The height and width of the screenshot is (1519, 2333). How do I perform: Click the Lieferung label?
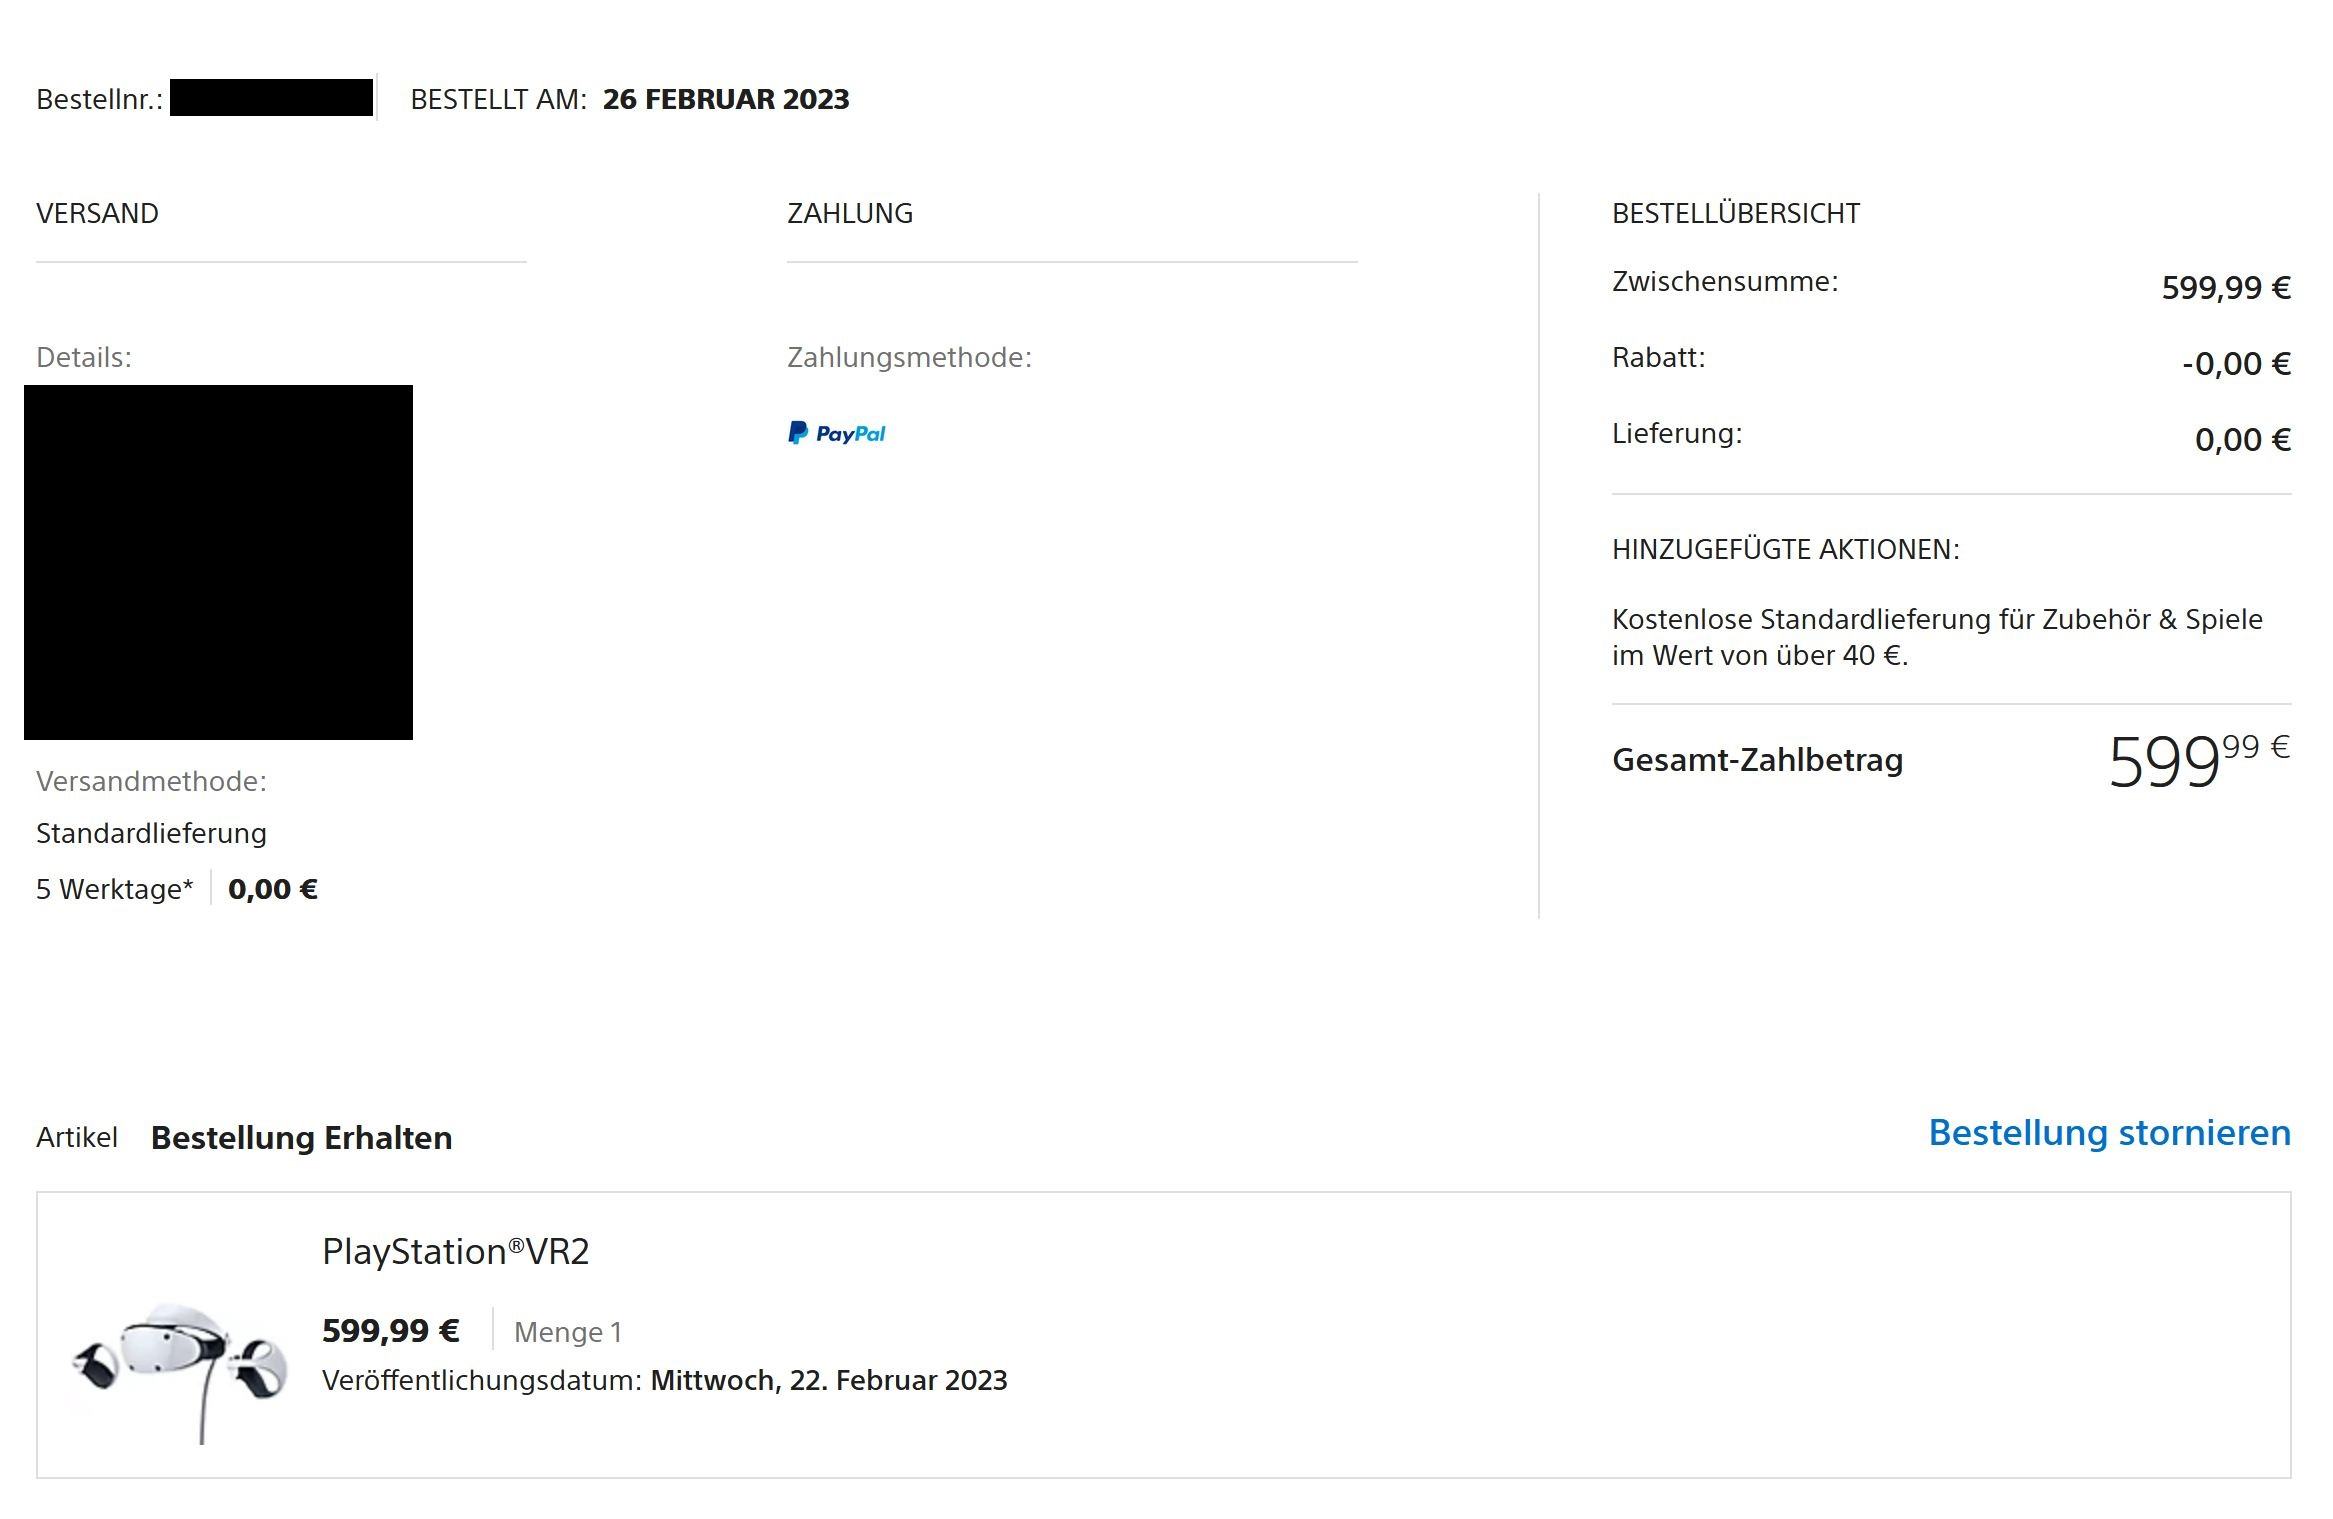tap(1677, 433)
